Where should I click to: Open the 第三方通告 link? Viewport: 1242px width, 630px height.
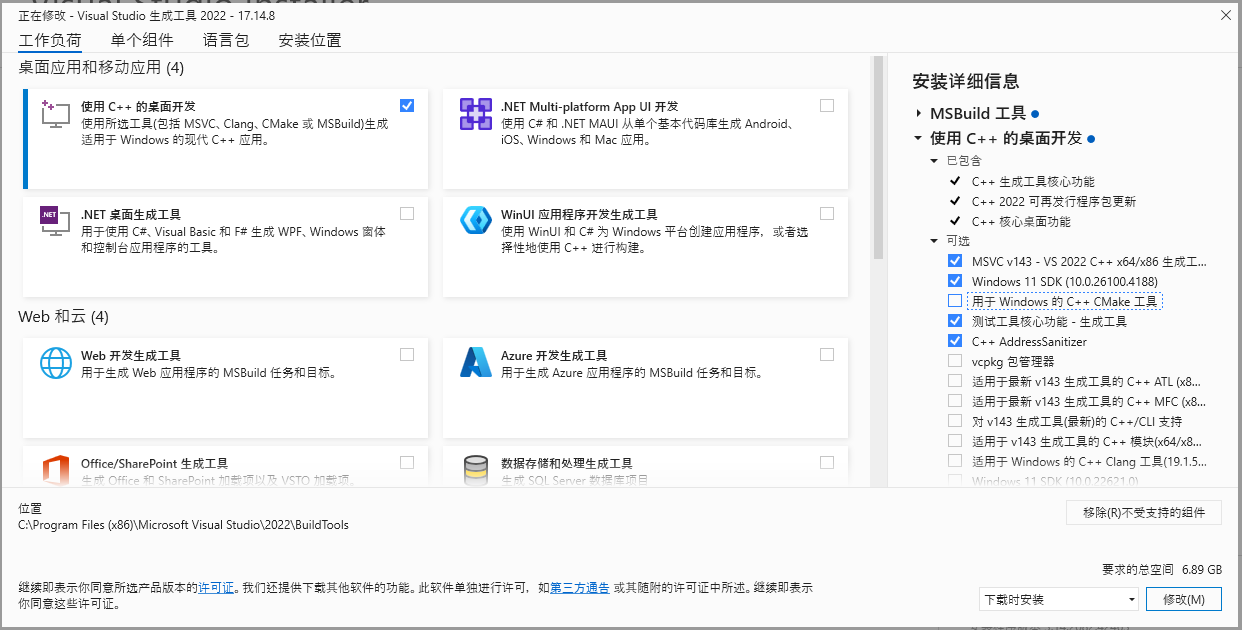click(x=580, y=588)
